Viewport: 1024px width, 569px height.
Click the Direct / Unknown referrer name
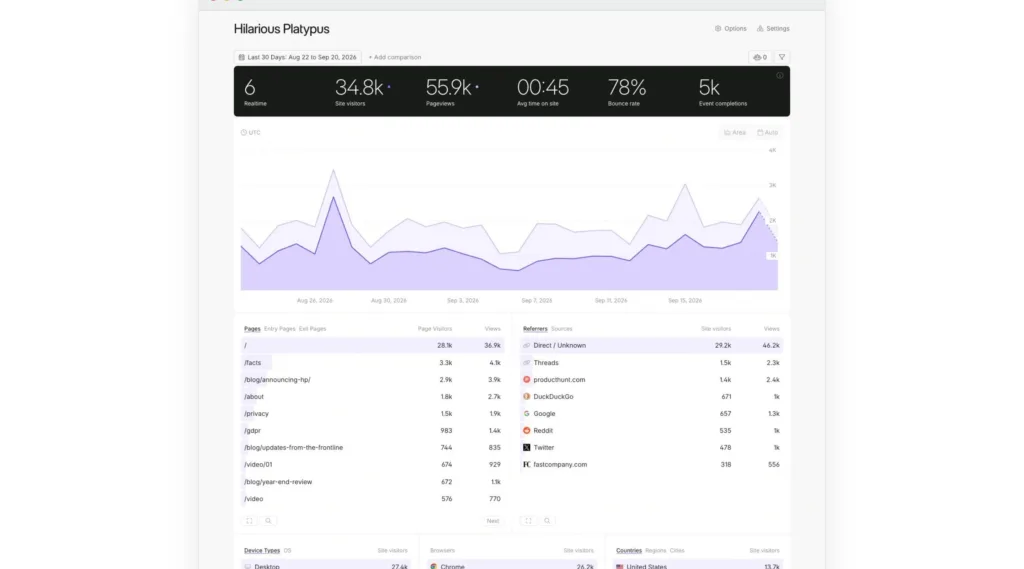click(x=560, y=346)
